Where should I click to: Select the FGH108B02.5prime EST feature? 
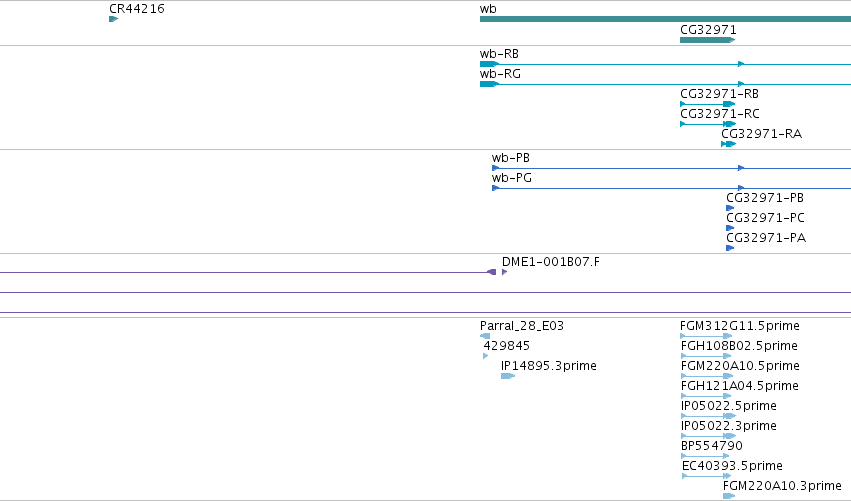706,356
